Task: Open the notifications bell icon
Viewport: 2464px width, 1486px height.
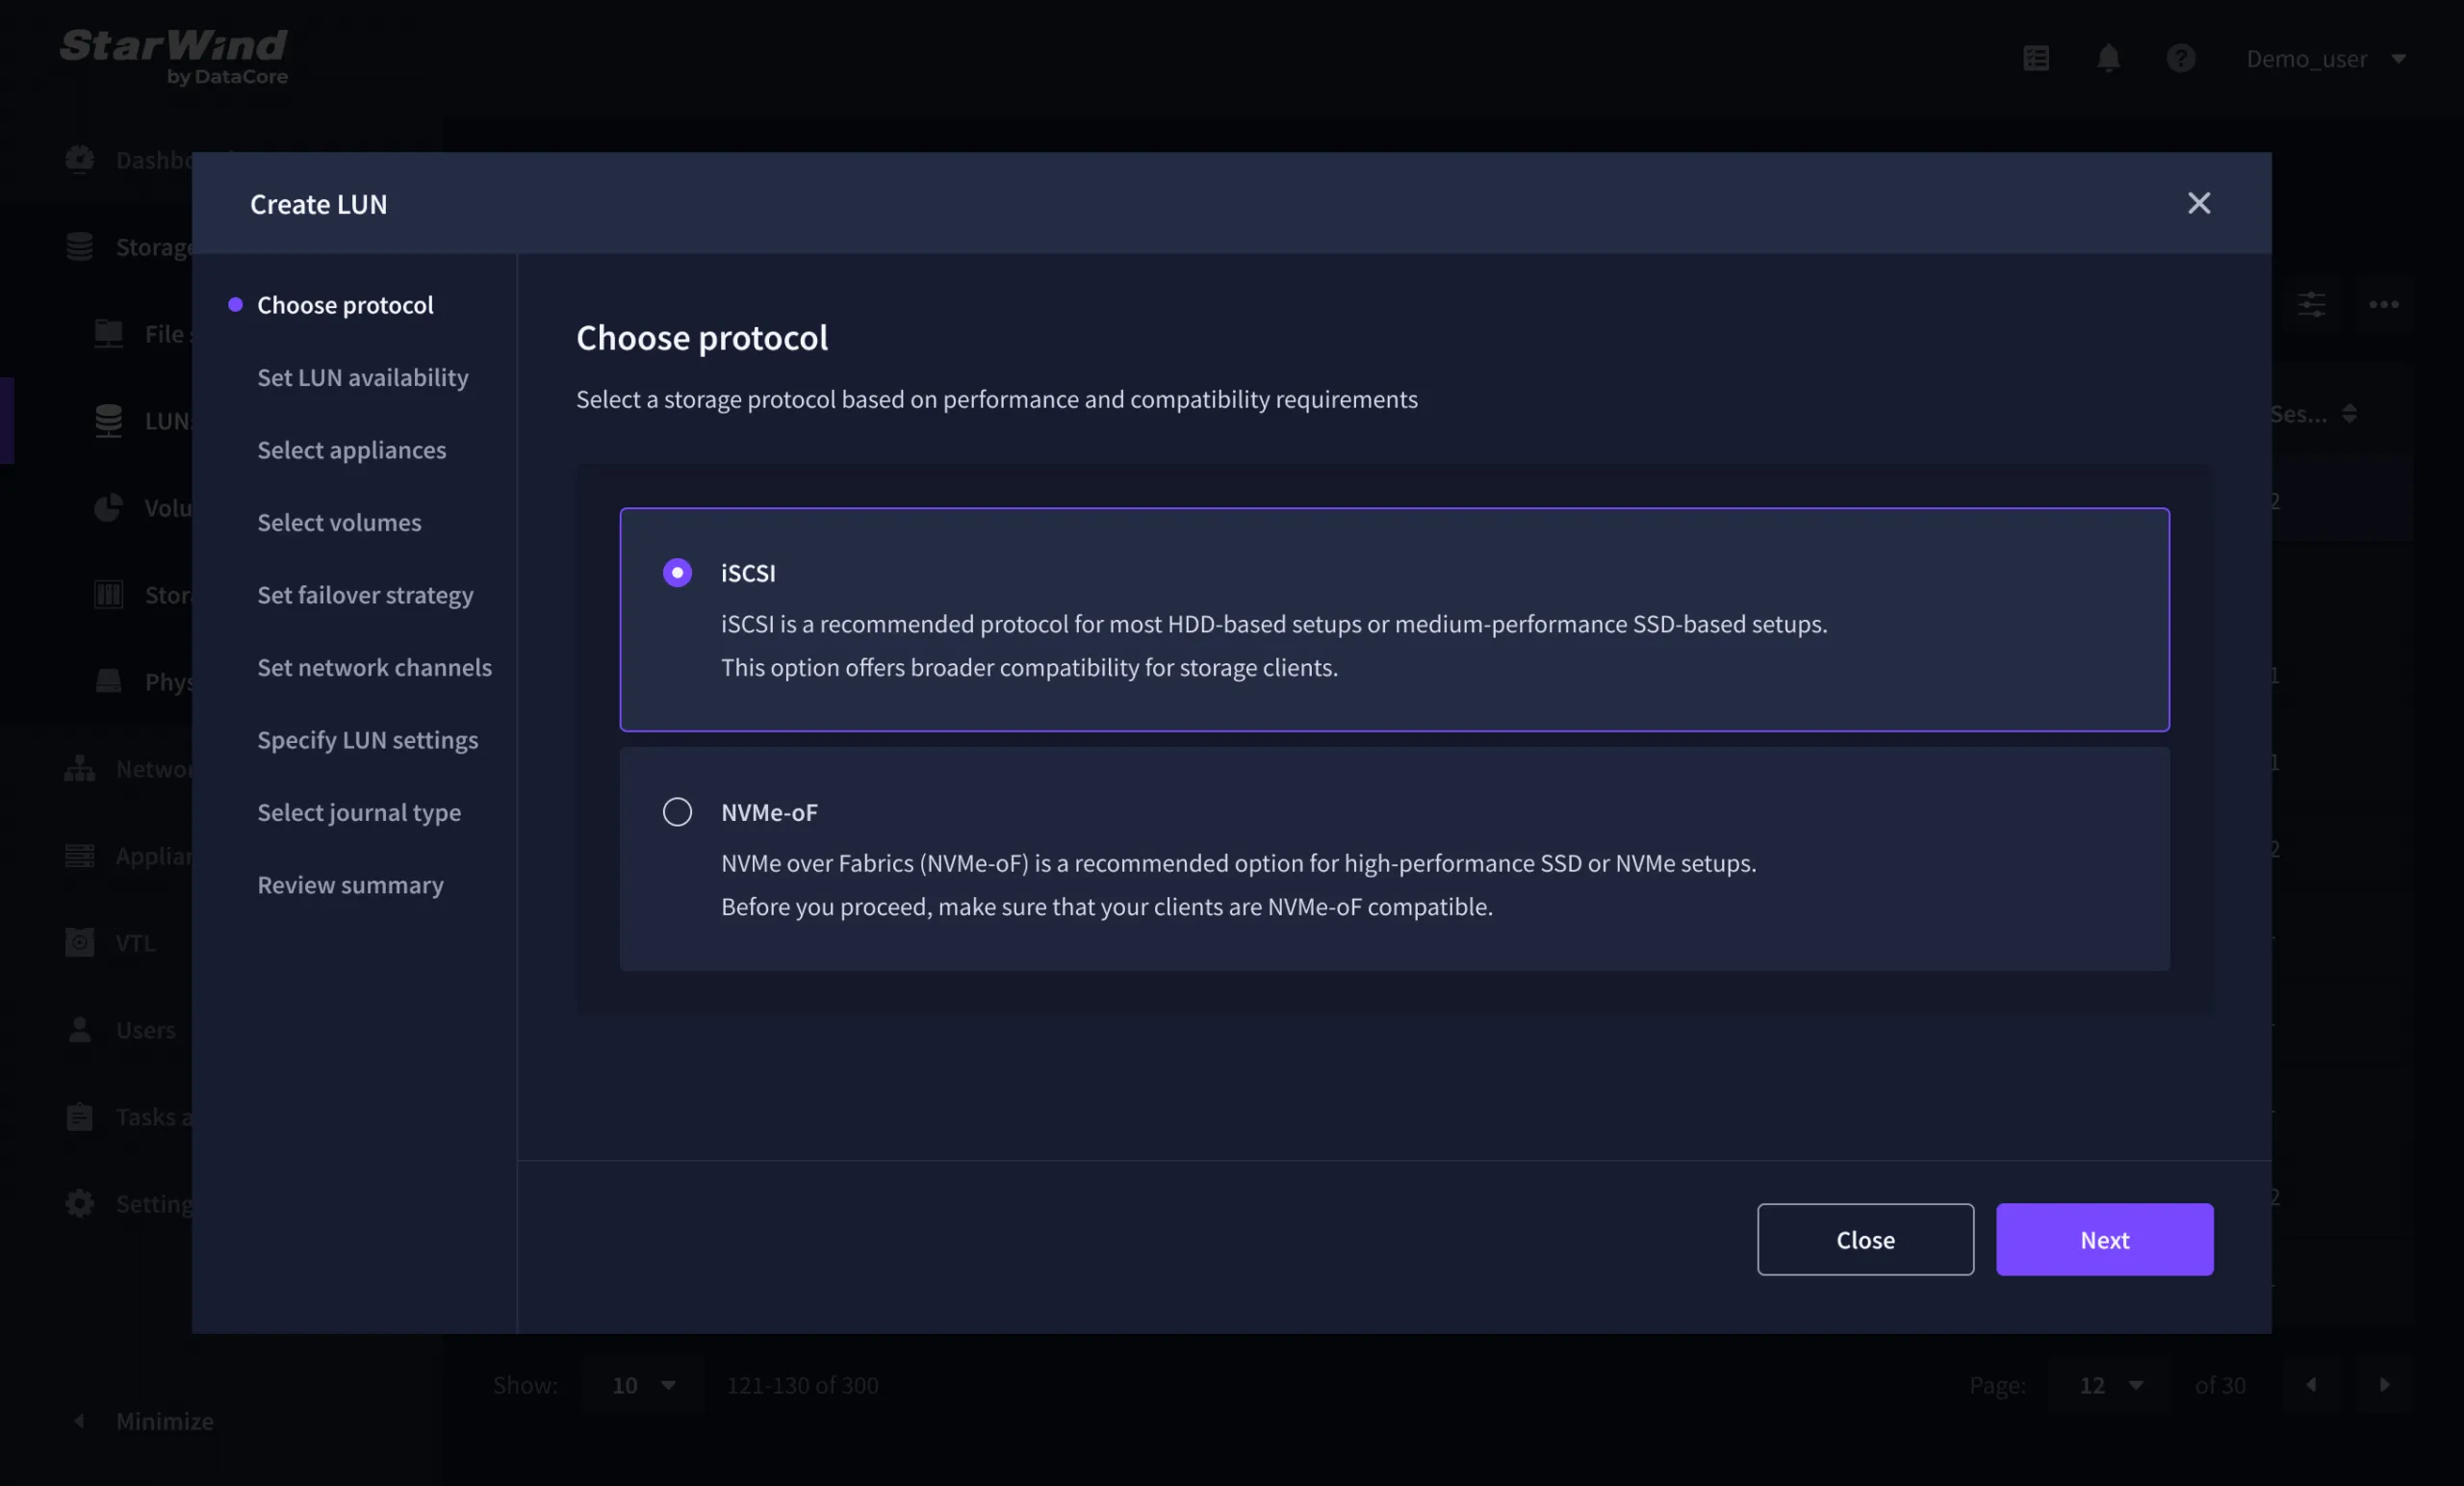Action: tap(2108, 59)
